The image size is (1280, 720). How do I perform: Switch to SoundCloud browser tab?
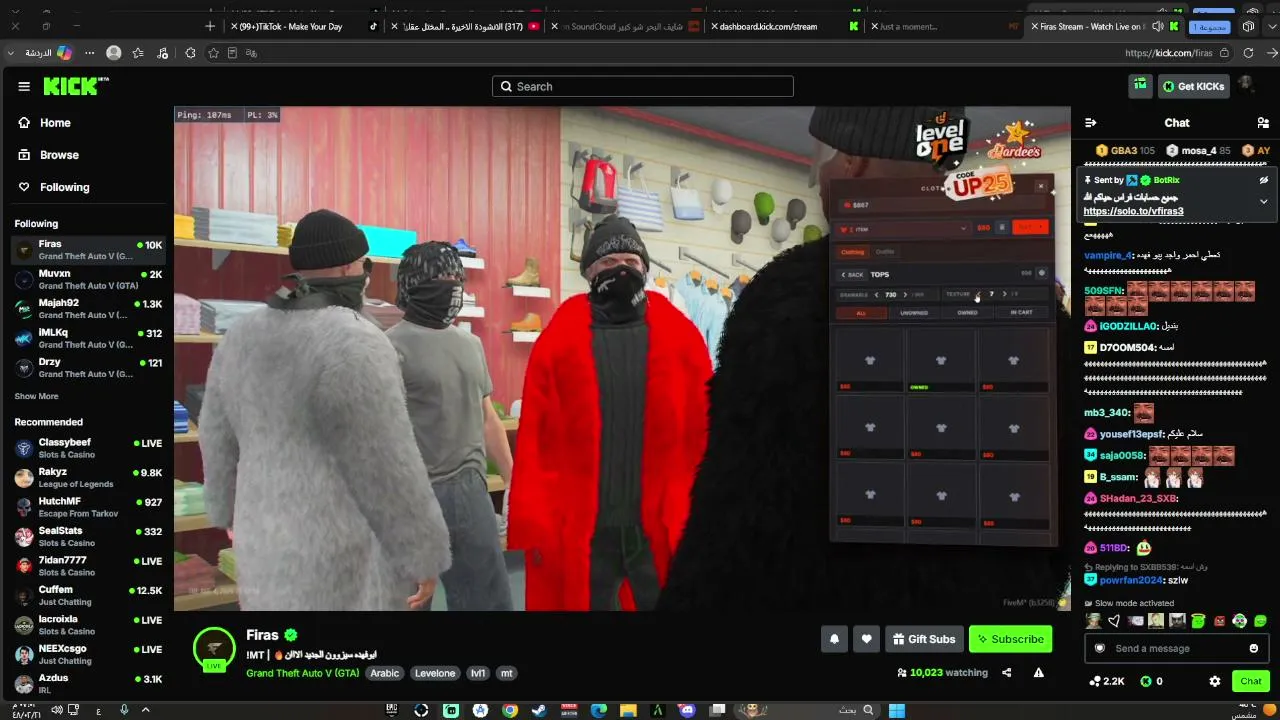(625, 26)
